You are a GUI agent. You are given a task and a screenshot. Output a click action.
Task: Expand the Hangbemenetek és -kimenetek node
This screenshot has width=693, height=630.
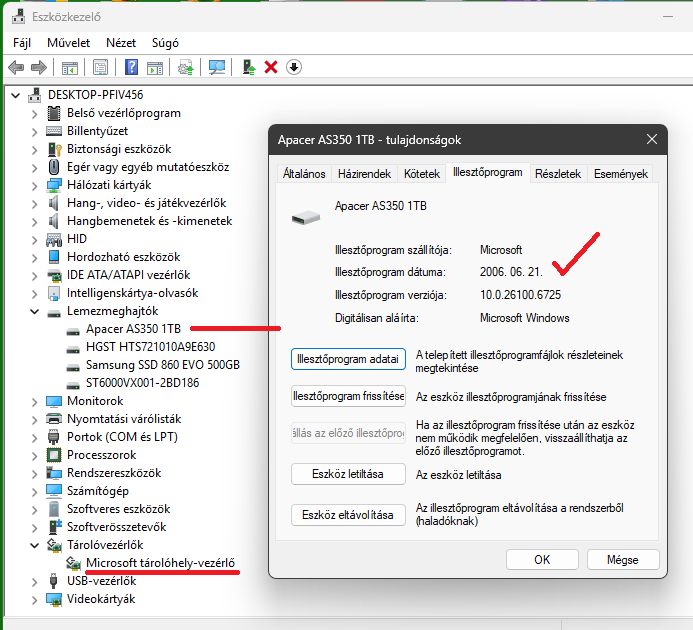coord(34,221)
